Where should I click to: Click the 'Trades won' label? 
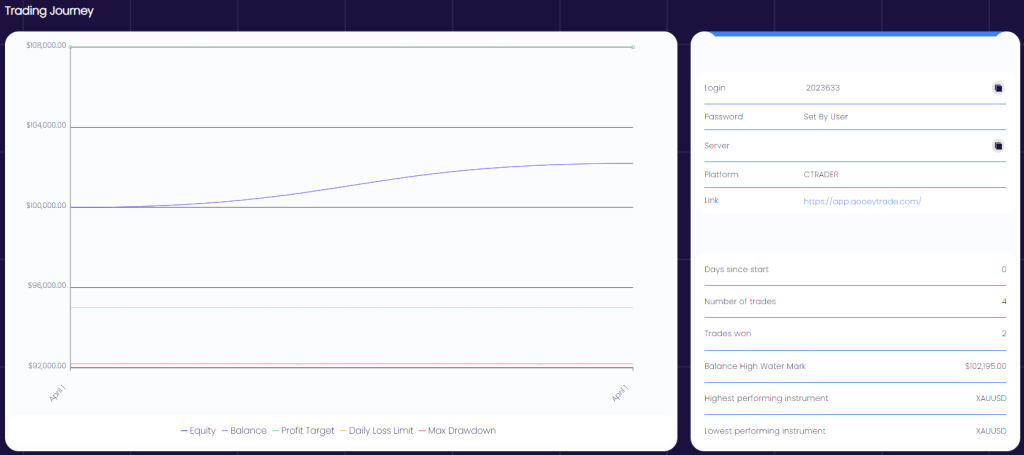(x=728, y=334)
